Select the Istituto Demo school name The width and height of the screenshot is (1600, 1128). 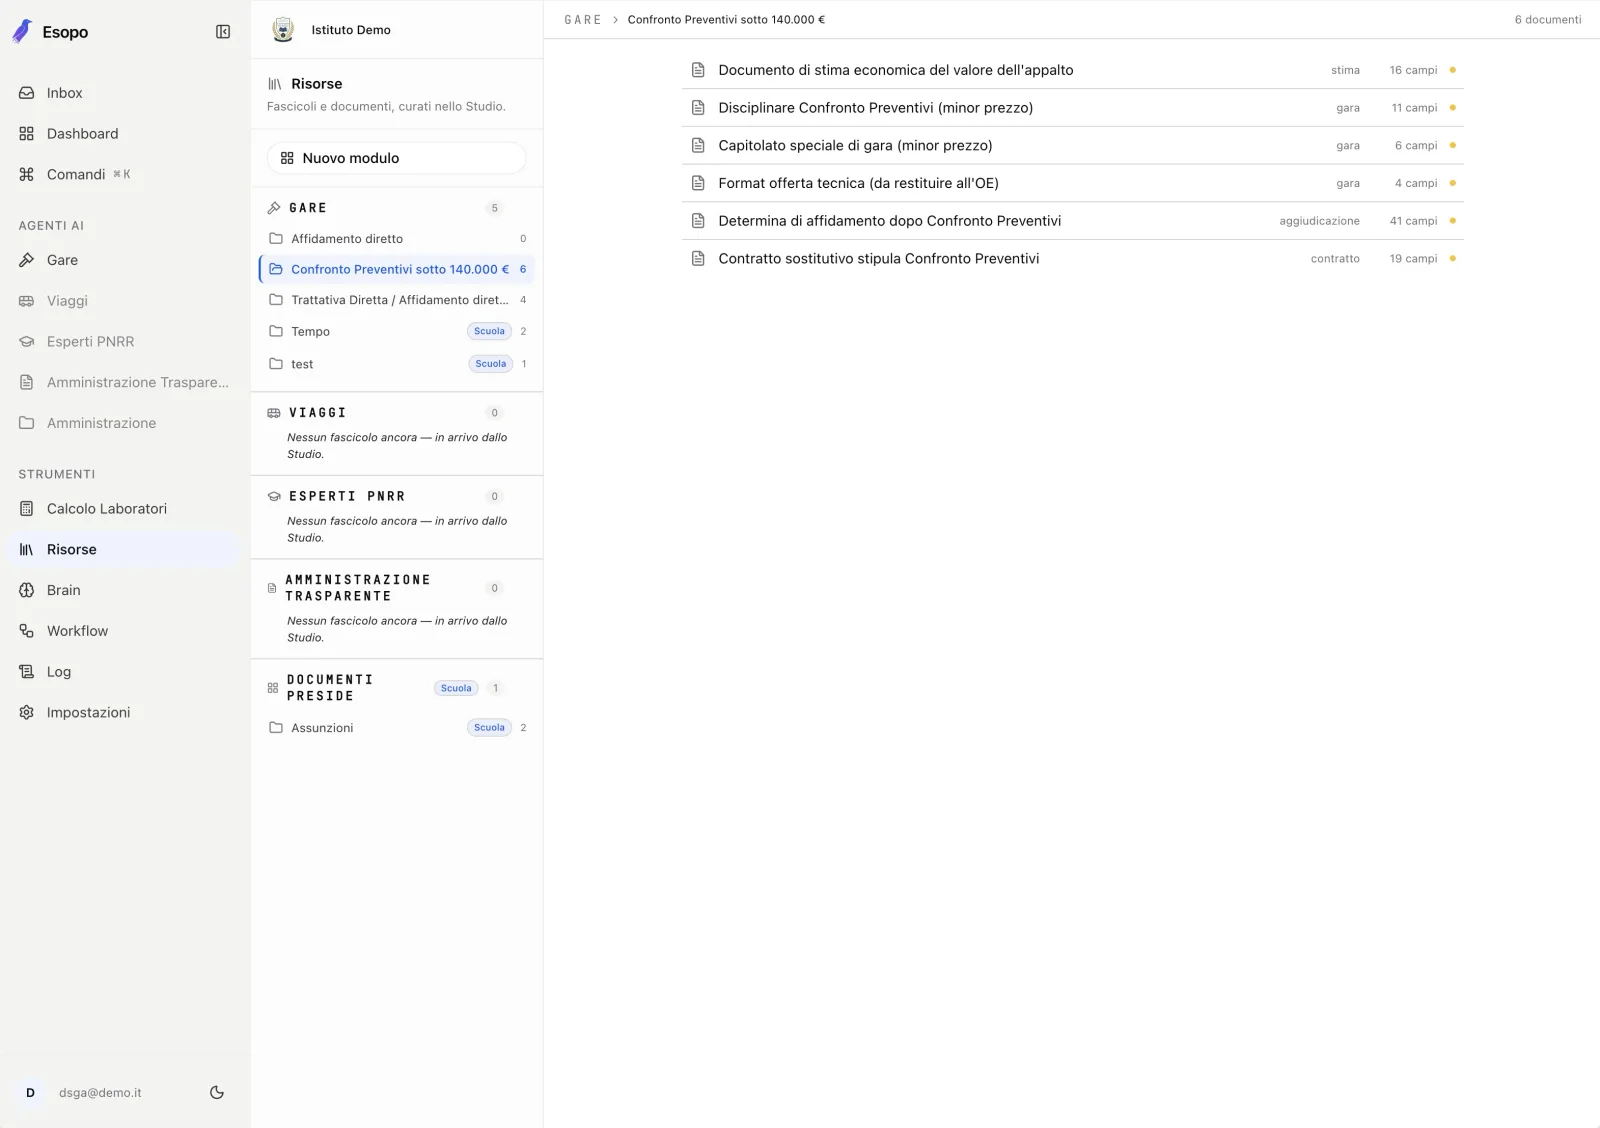[x=351, y=30]
